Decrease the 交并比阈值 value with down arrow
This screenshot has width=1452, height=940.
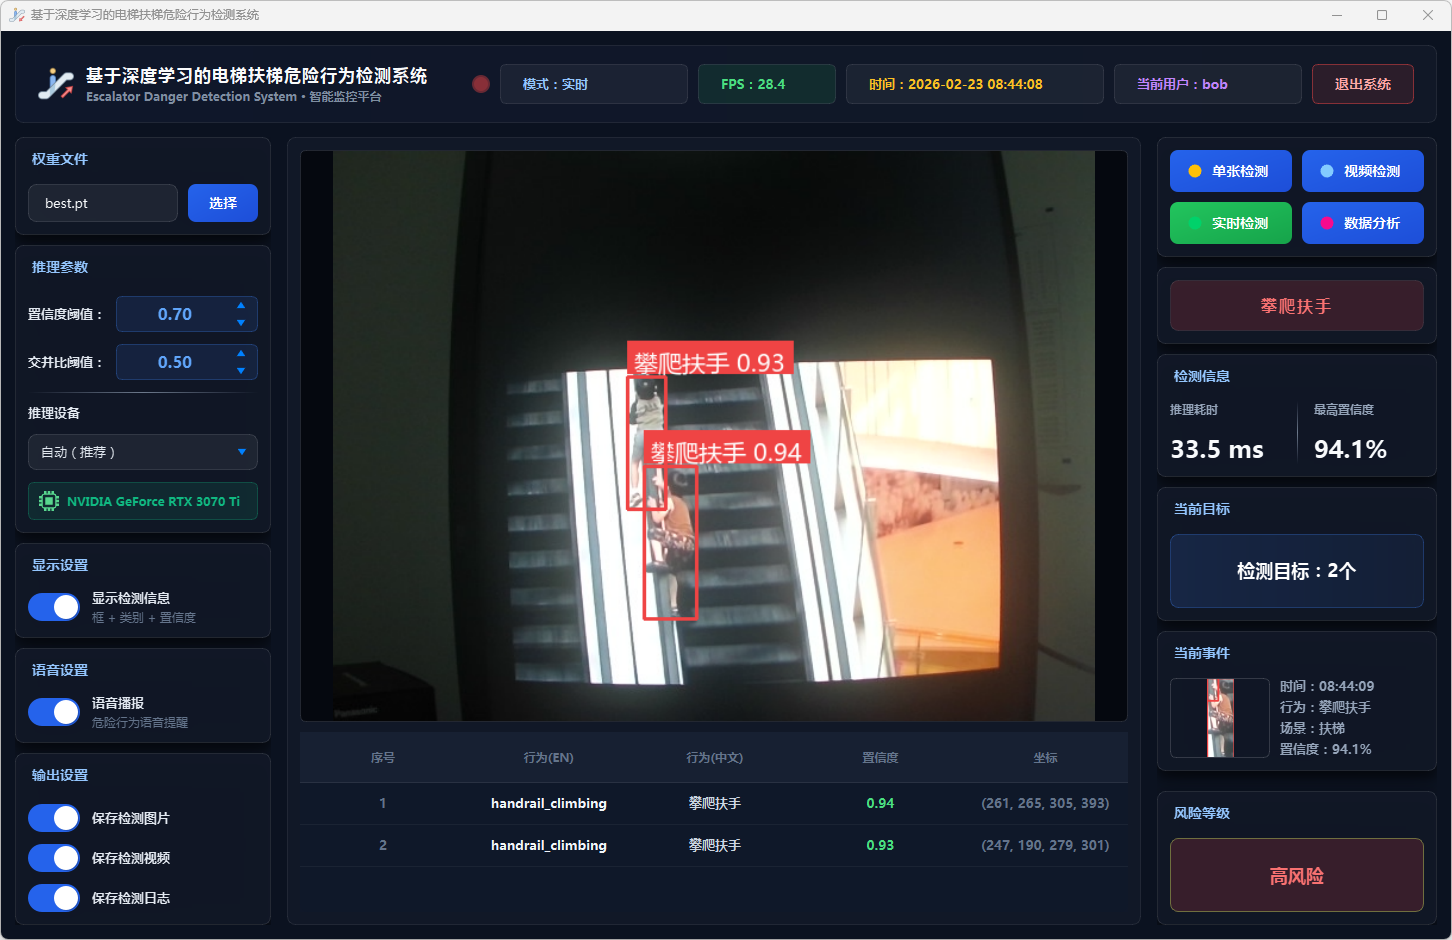pos(241,371)
